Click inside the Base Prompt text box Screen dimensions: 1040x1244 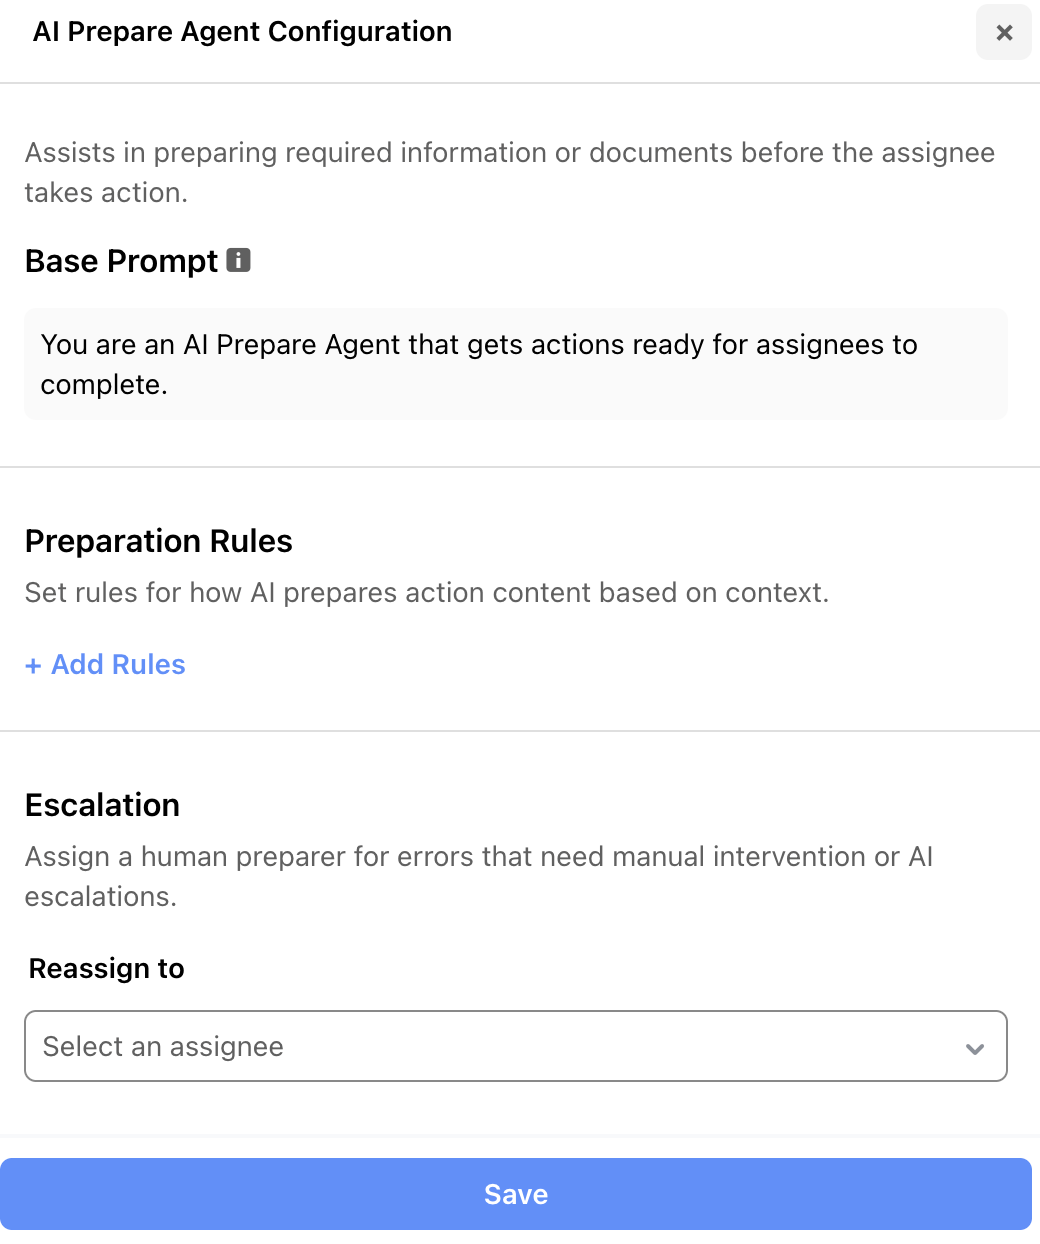pos(516,364)
